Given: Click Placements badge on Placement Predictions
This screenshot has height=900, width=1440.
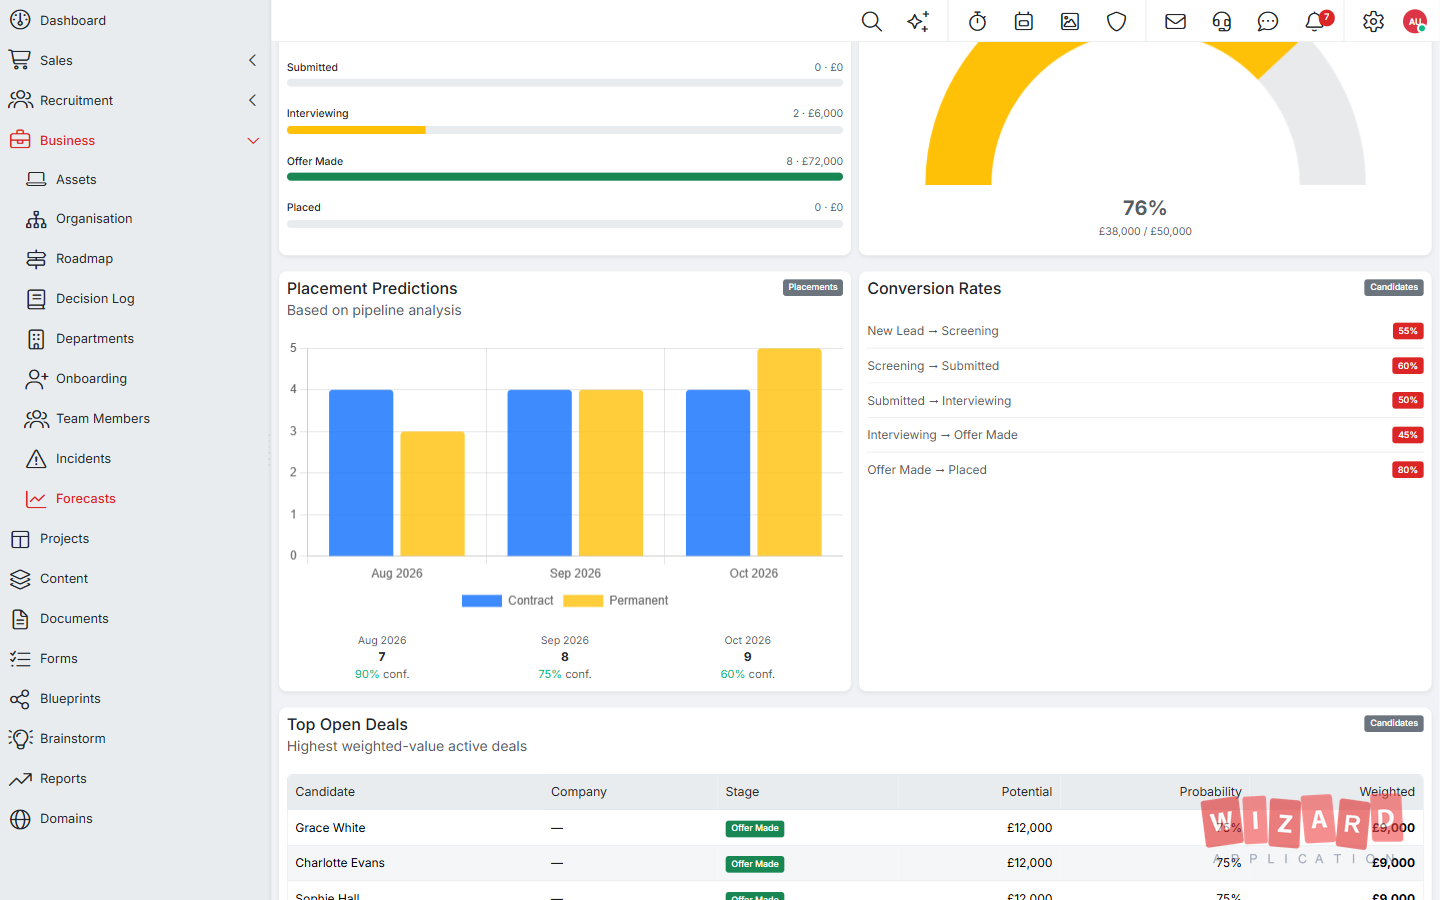Looking at the screenshot, I should [x=813, y=288].
